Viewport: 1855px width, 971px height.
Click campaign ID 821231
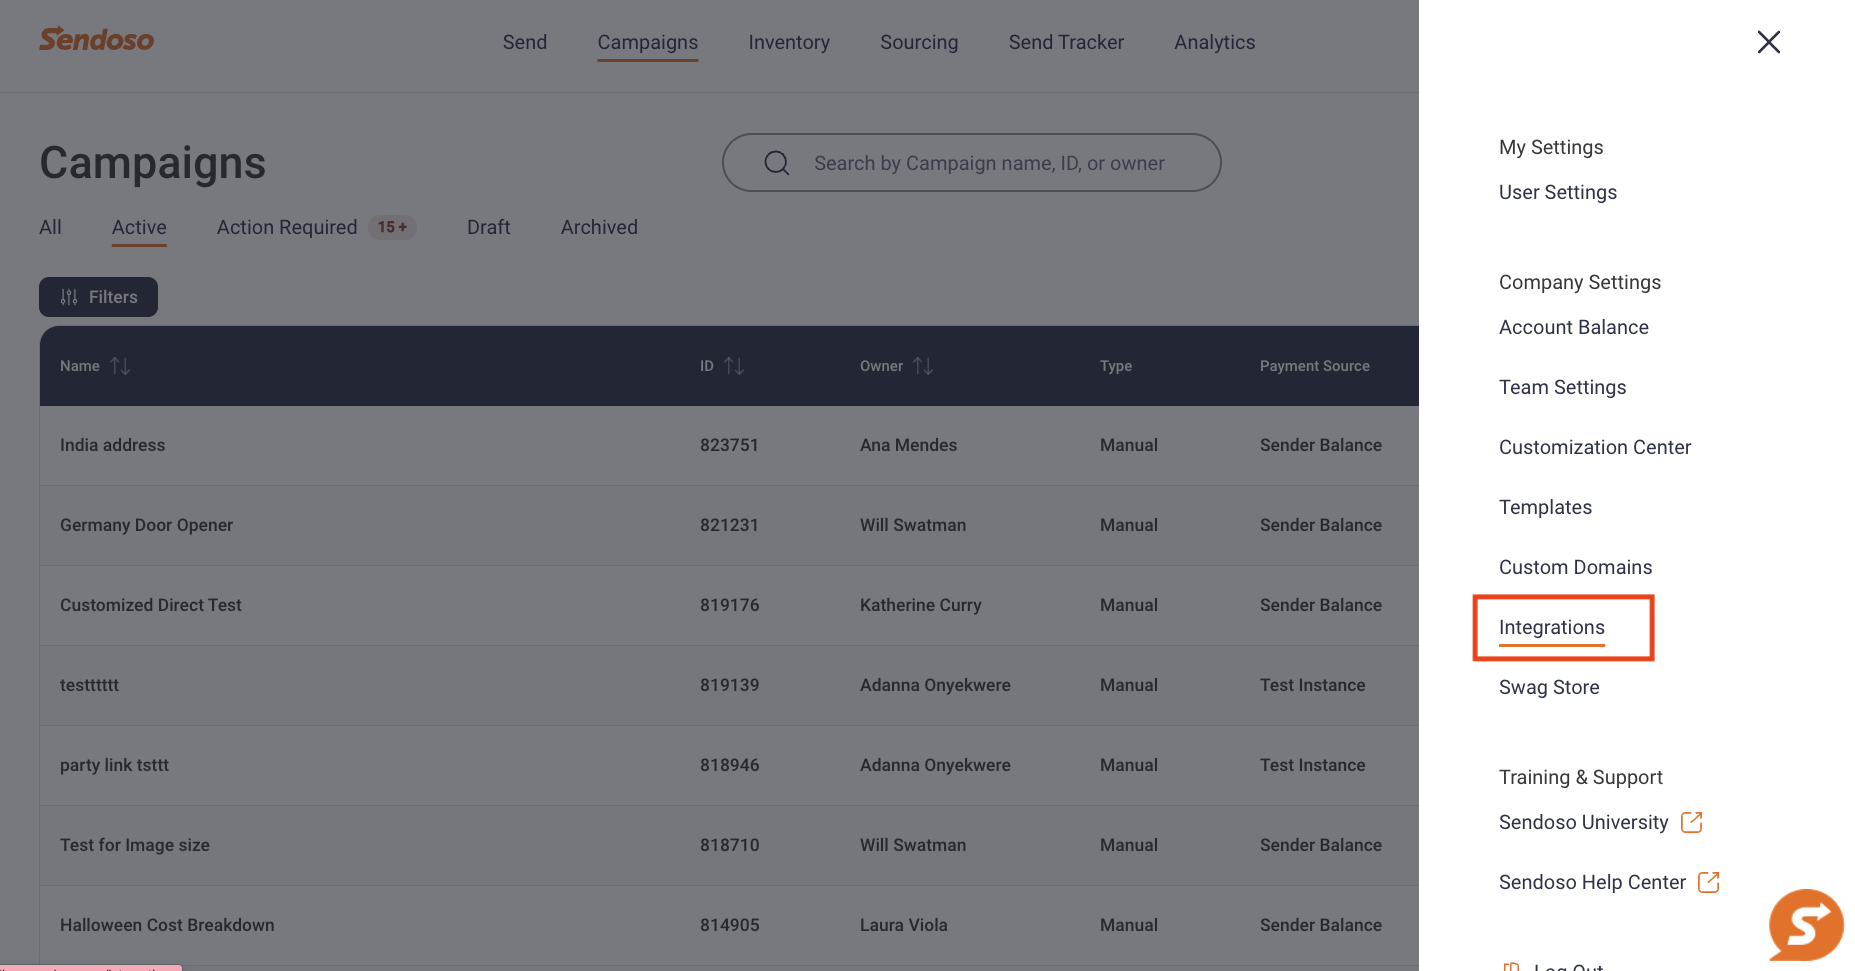[x=729, y=525]
